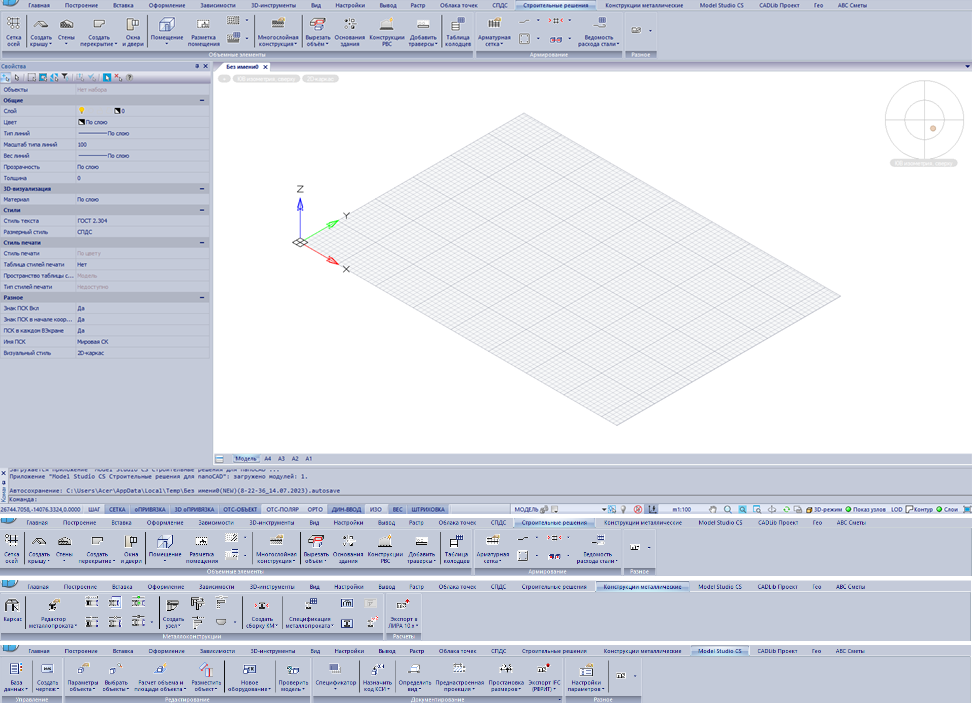Collapse the Разное properties section
Viewport: 973px width, 703px height.
[x=202, y=298]
